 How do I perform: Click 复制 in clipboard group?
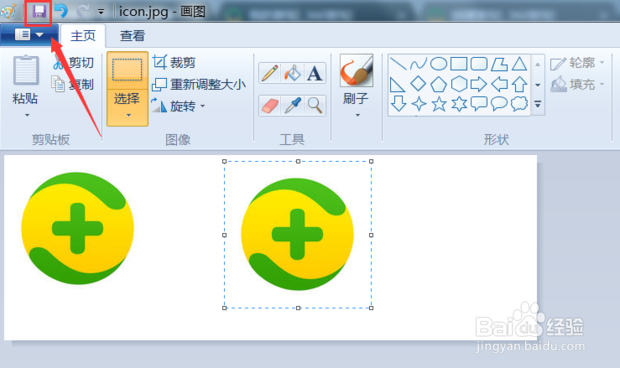coord(73,84)
